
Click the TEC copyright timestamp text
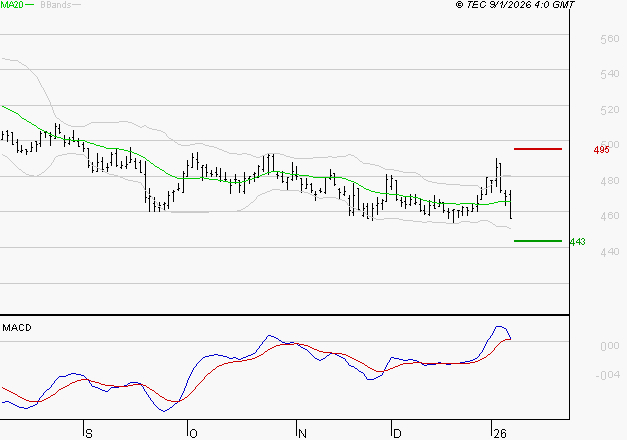click(515, 5)
